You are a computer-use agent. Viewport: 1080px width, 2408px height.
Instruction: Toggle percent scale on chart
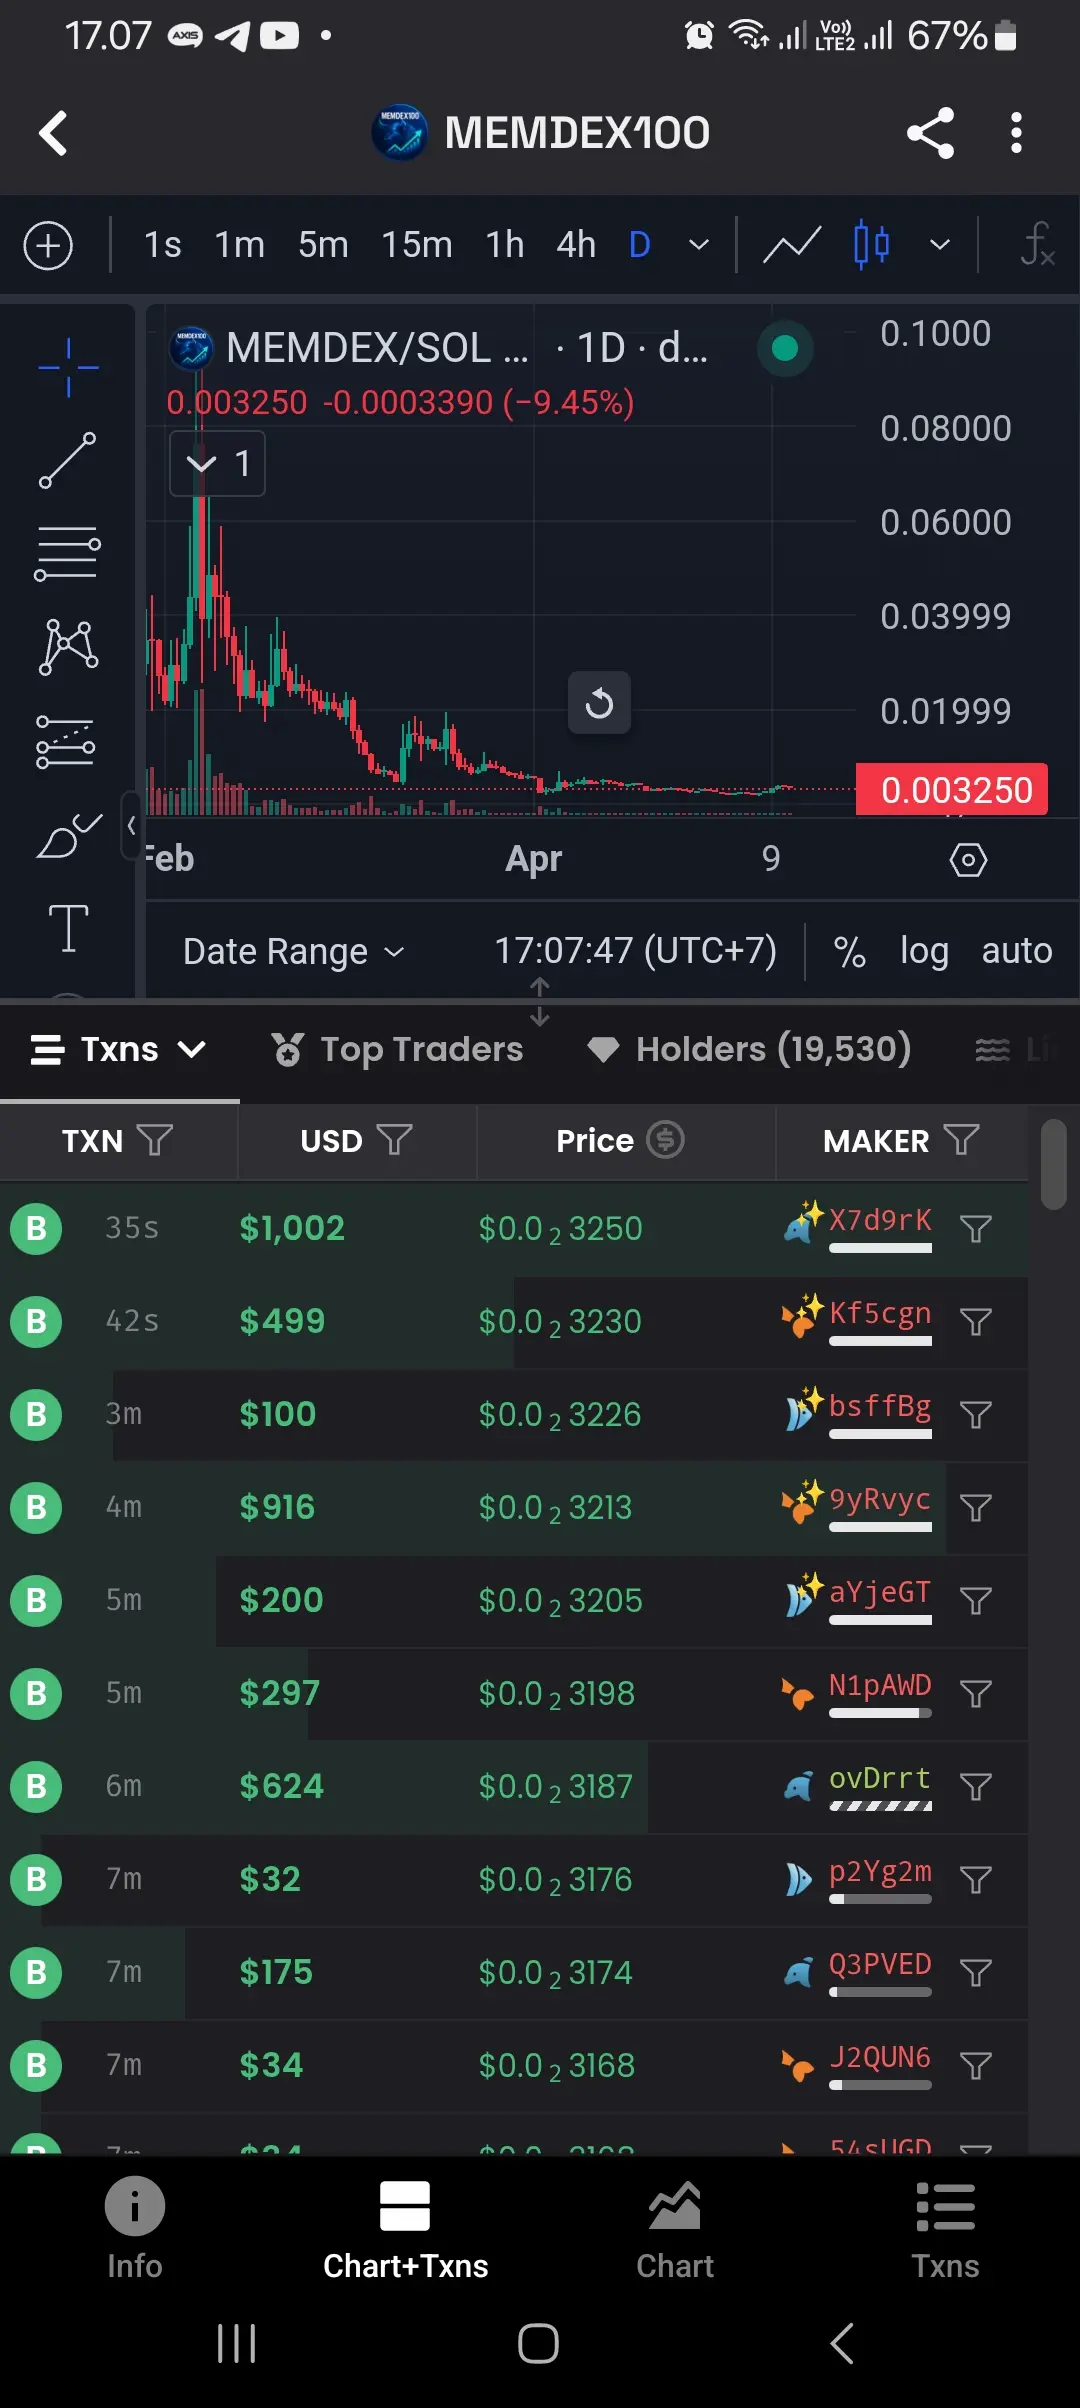[x=850, y=951]
